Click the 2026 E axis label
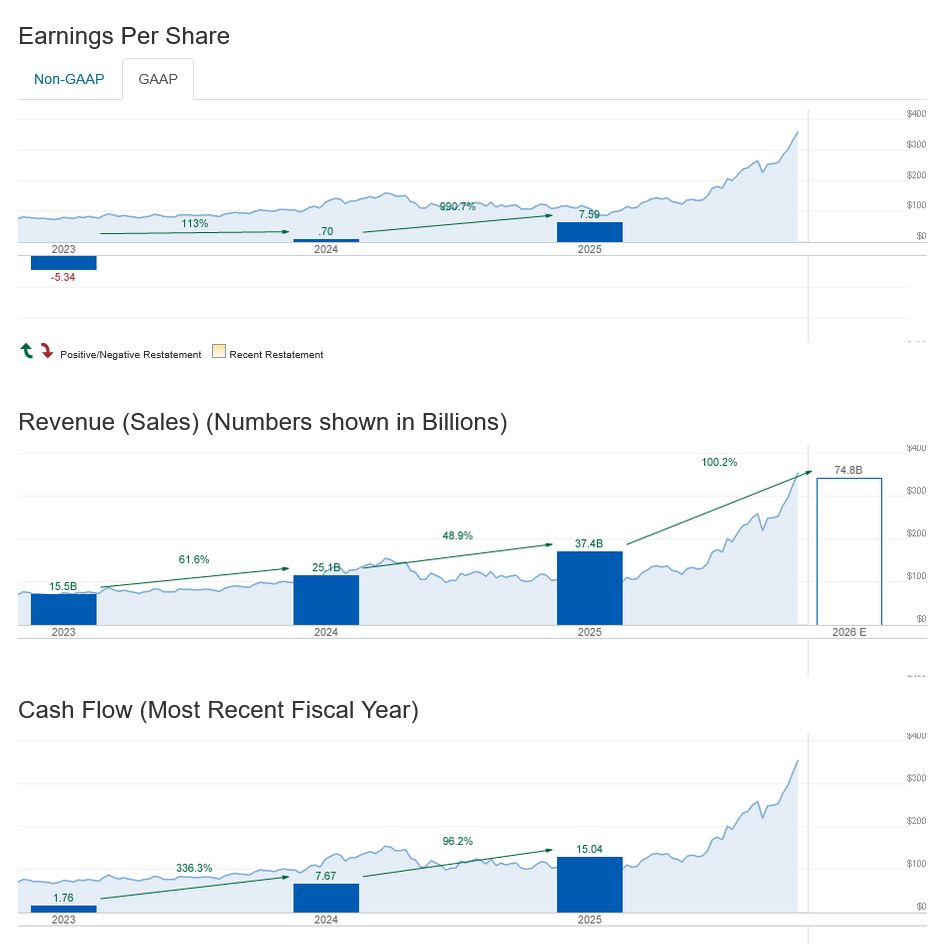The width and height of the screenshot is (944, 944). point(849,632)
